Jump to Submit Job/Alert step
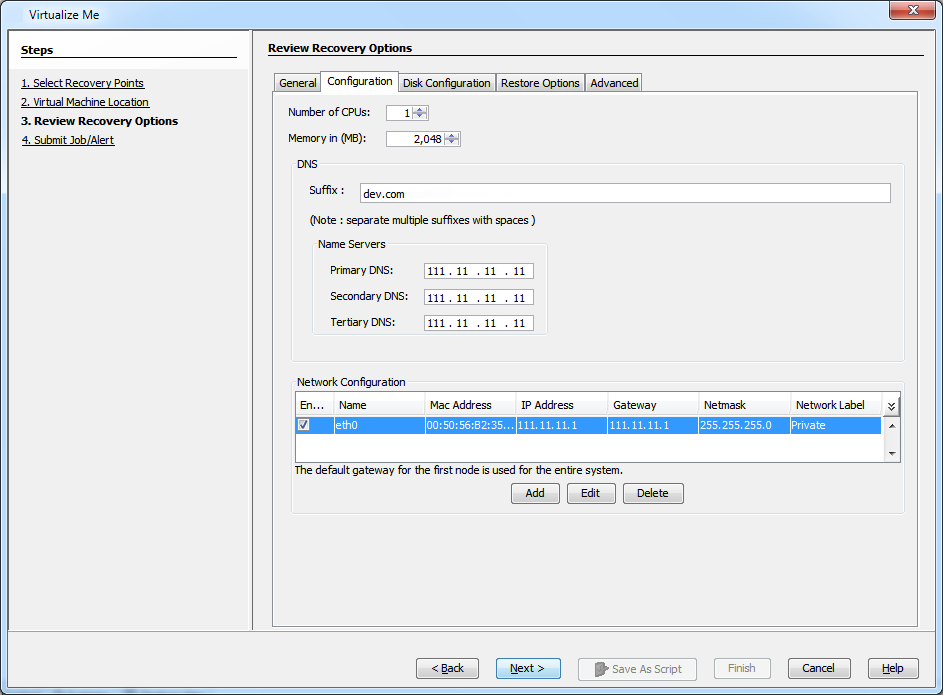Image resolution: width=943 pixels, height=695 pixels. click(68, 140)
